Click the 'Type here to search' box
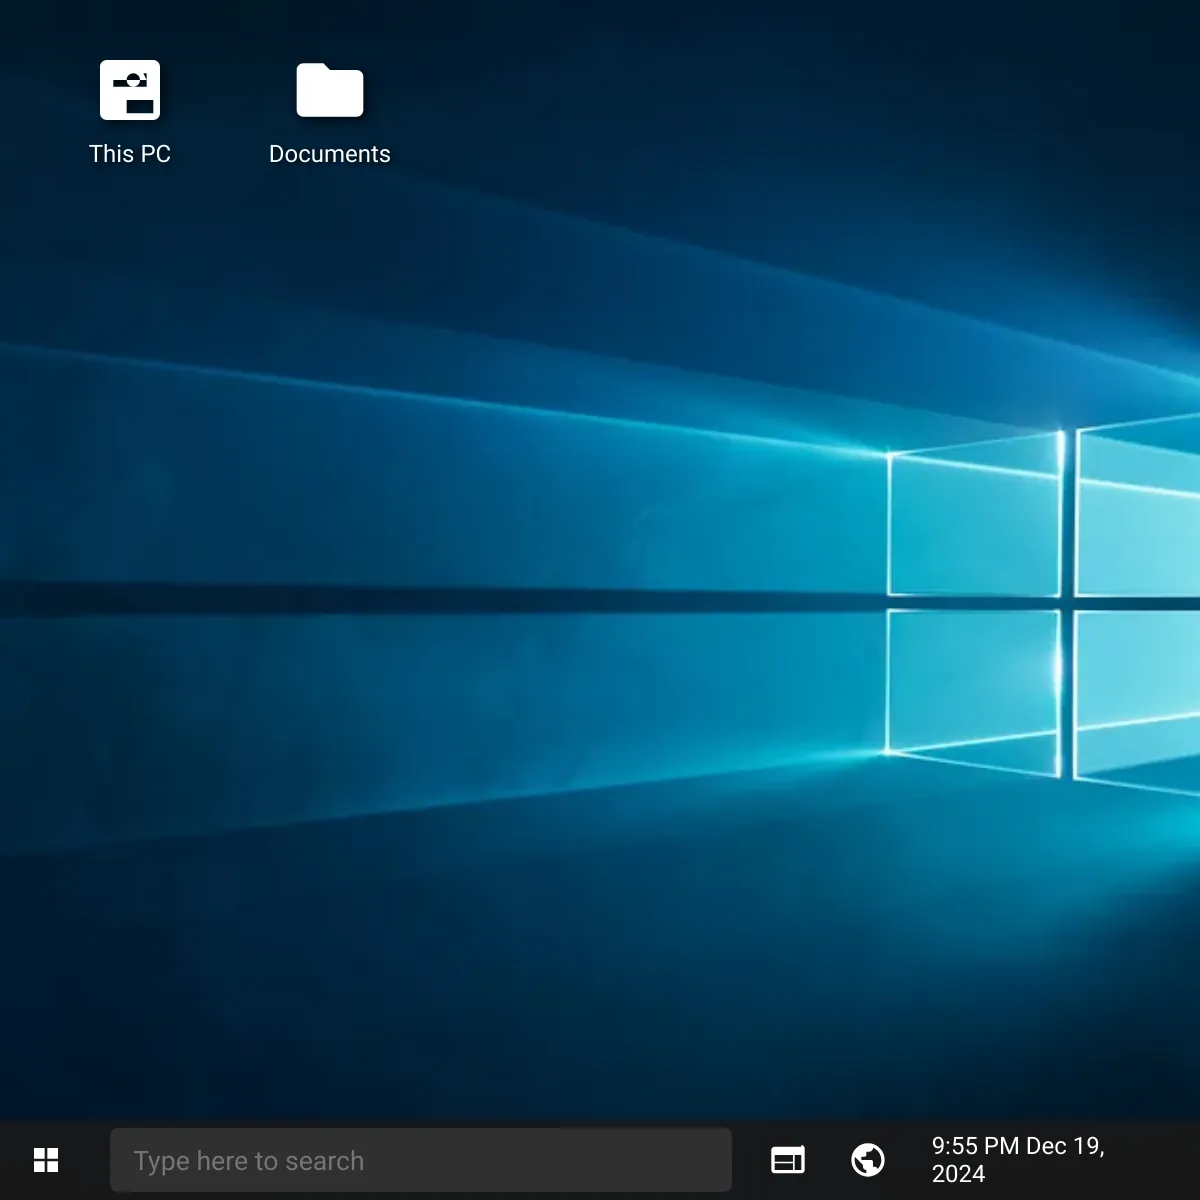Viewport: 1200px width, 1200px height. 421,1160
